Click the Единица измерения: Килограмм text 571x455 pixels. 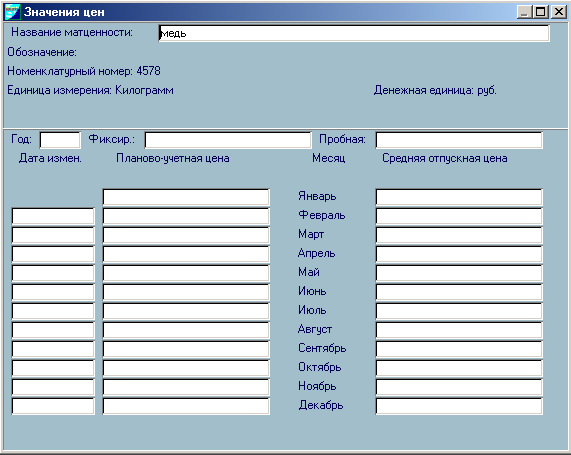point(90,90)
